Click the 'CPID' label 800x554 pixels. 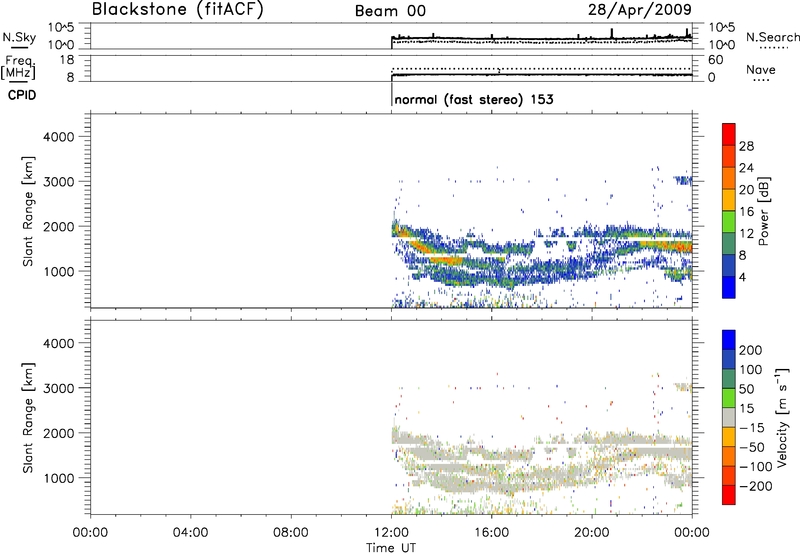click(x=22, y=95)
